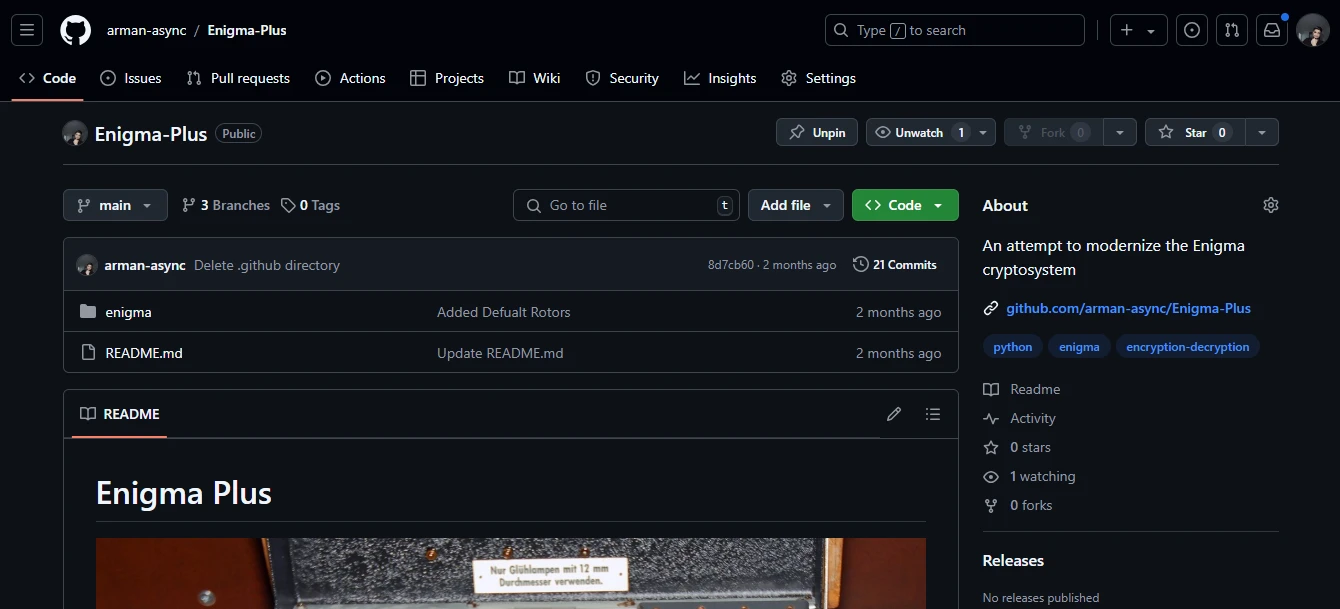
Task: Open the Pull requests tab
Action: click(x=238, y=78)
